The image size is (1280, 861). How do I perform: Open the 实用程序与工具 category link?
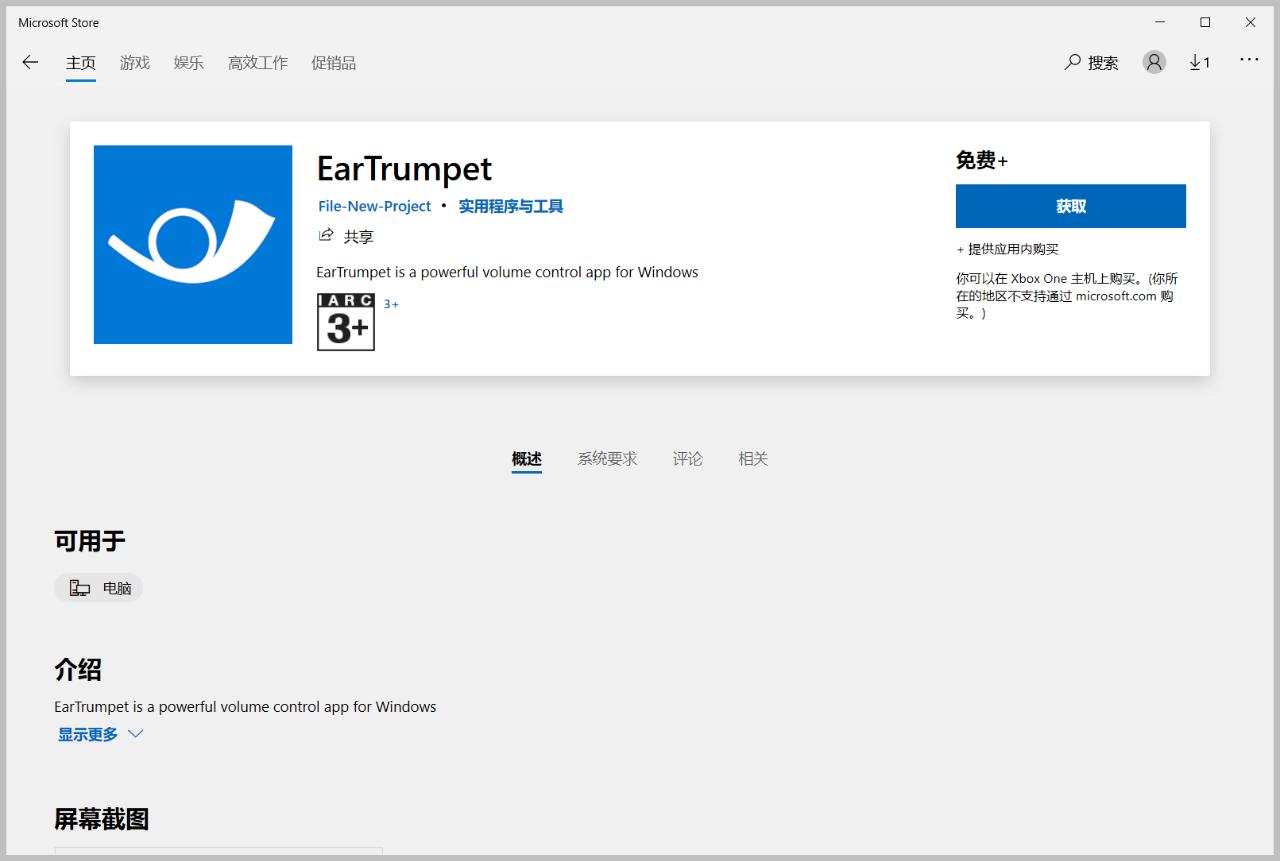click(511, 206)
